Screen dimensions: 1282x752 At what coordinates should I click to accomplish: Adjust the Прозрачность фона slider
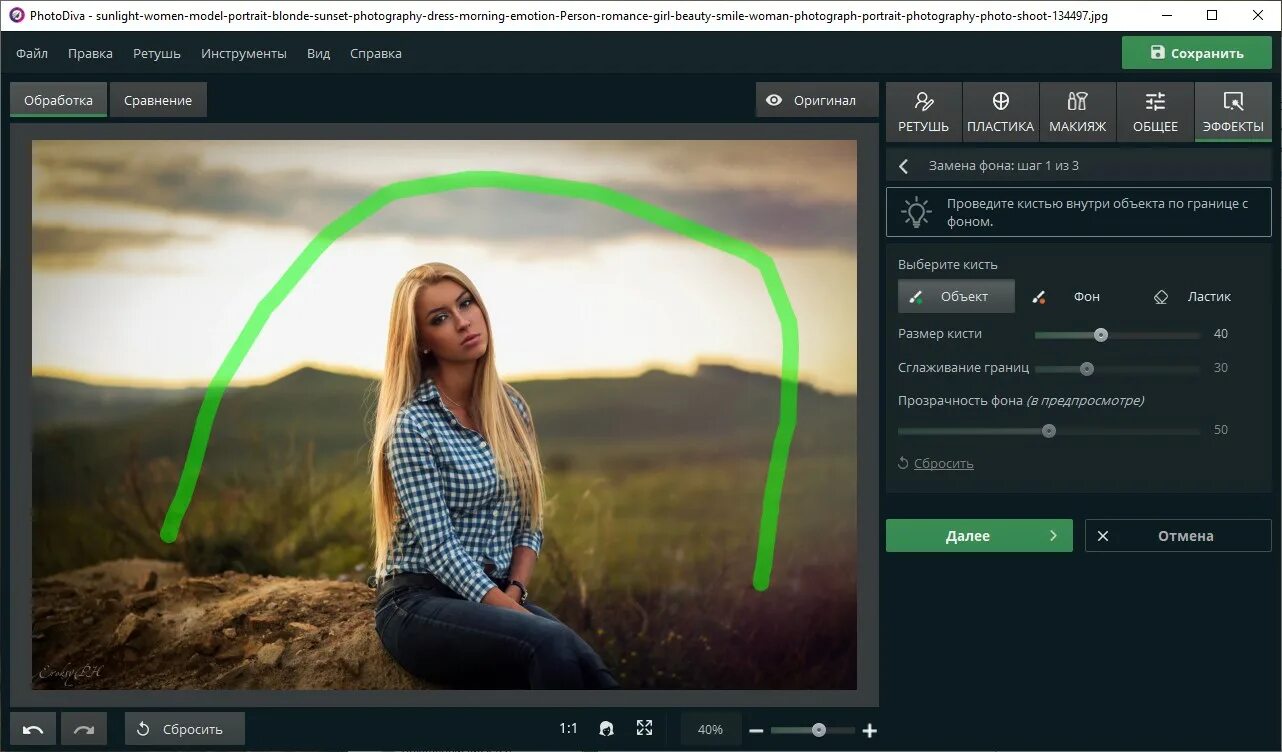1049,431
